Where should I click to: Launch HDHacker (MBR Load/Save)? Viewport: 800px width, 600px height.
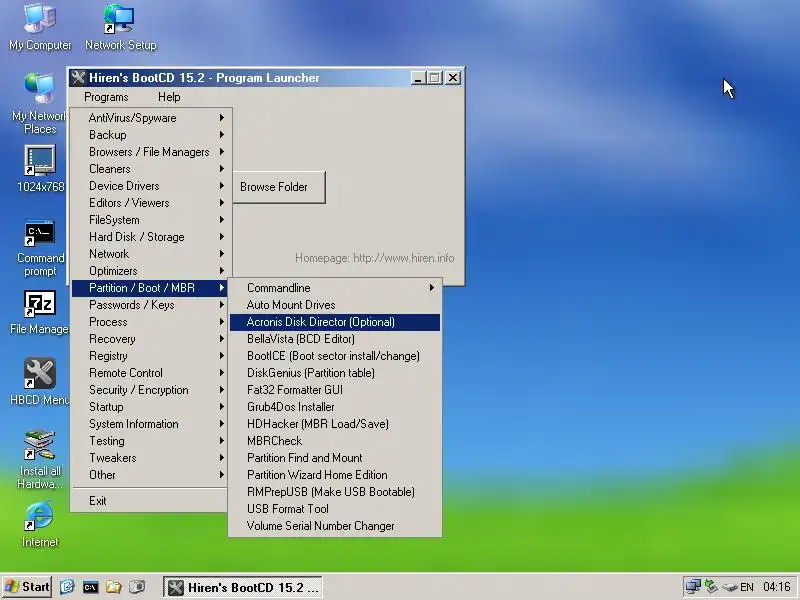[x=335, y=424]
